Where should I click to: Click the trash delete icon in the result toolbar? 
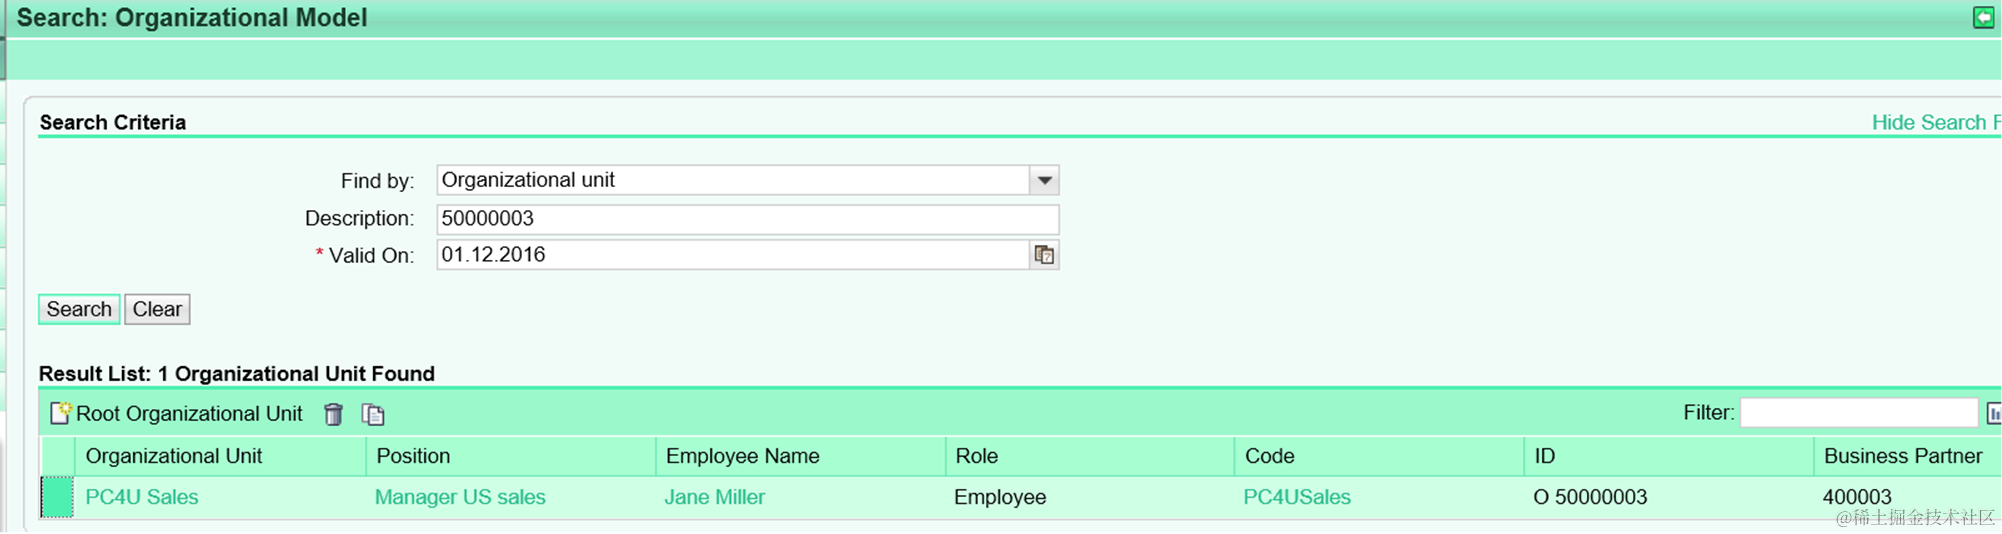[334, 414]
